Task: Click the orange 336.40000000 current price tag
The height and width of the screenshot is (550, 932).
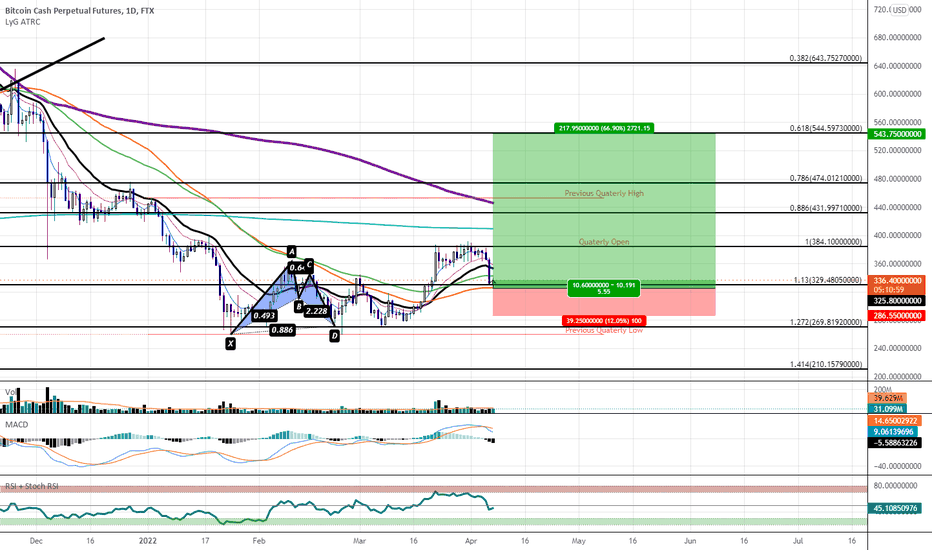Action: (x=898, y=280)
